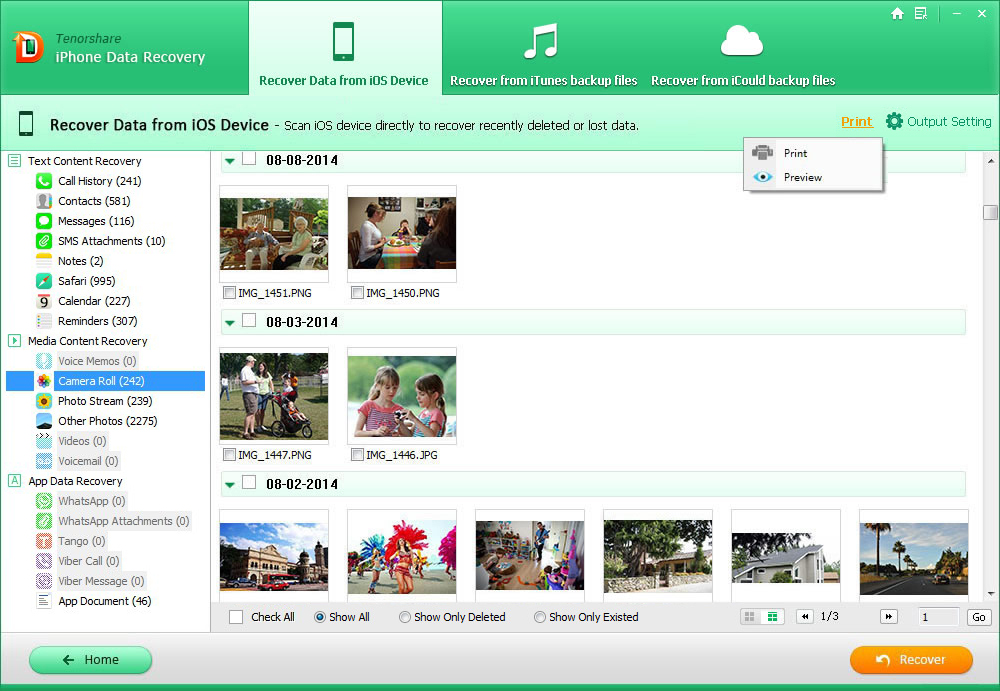Viewport: 1000px width, 691px height.
Task: Collapse App Data Recovery section
Action: (14, 480)
